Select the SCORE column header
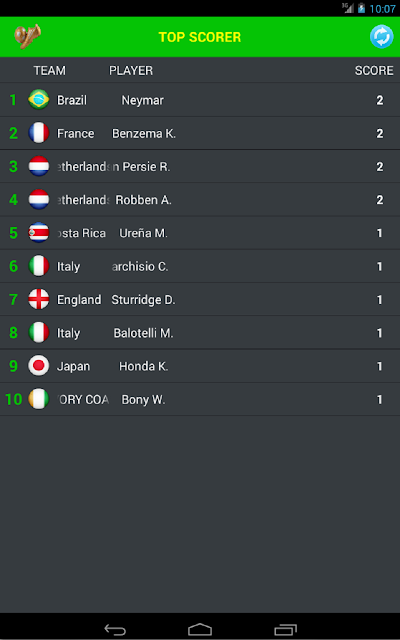 tap(374, 70)
